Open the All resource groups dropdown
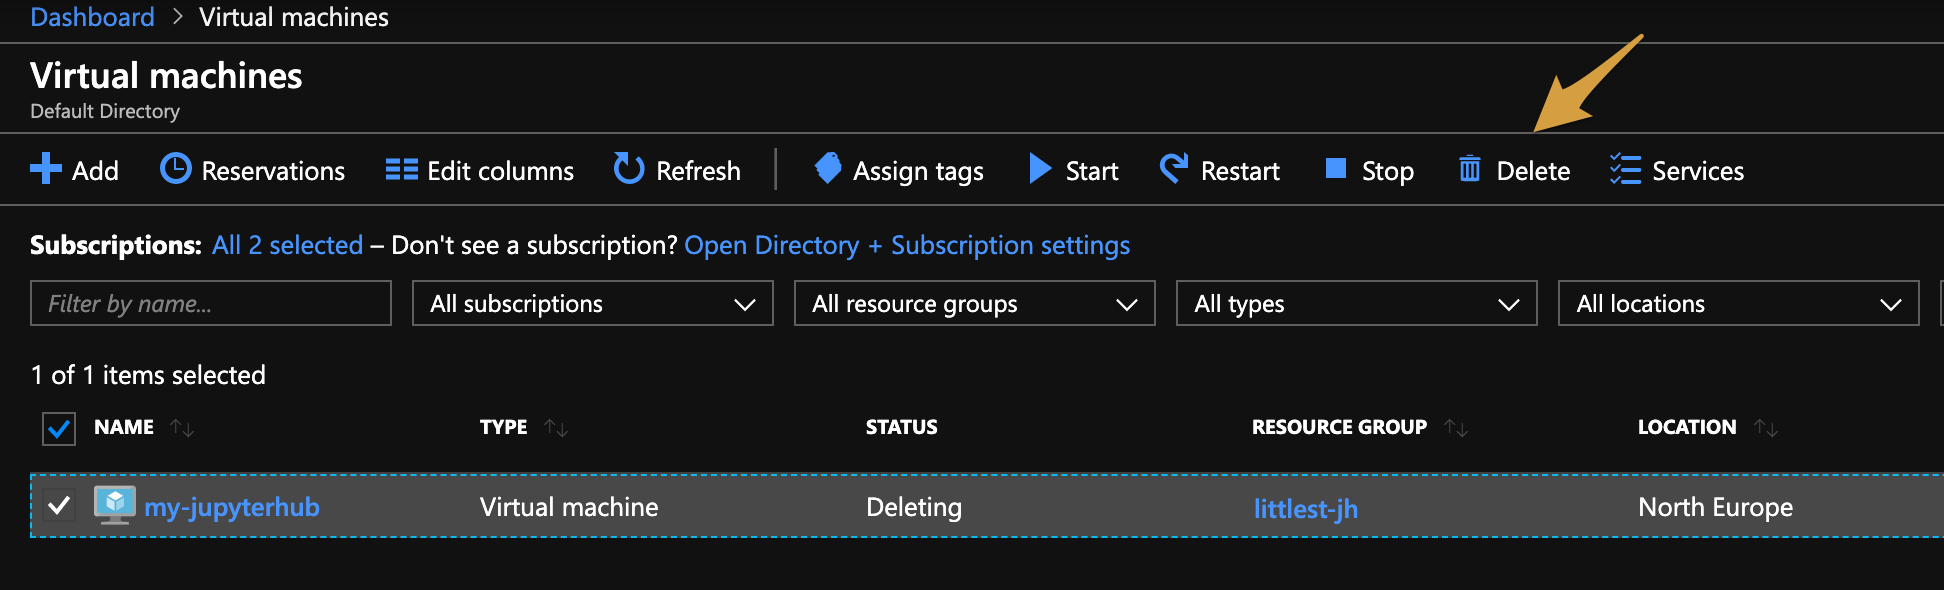This screenshot has width=1944, height=590. pyautogui.click(x=974, y=303)
